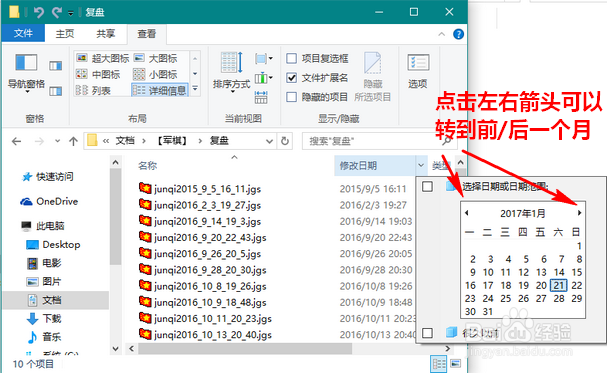Screen dimensions: 607x373
Task: Click the 2017年1月 calendar title
Action: coord(523,214)
